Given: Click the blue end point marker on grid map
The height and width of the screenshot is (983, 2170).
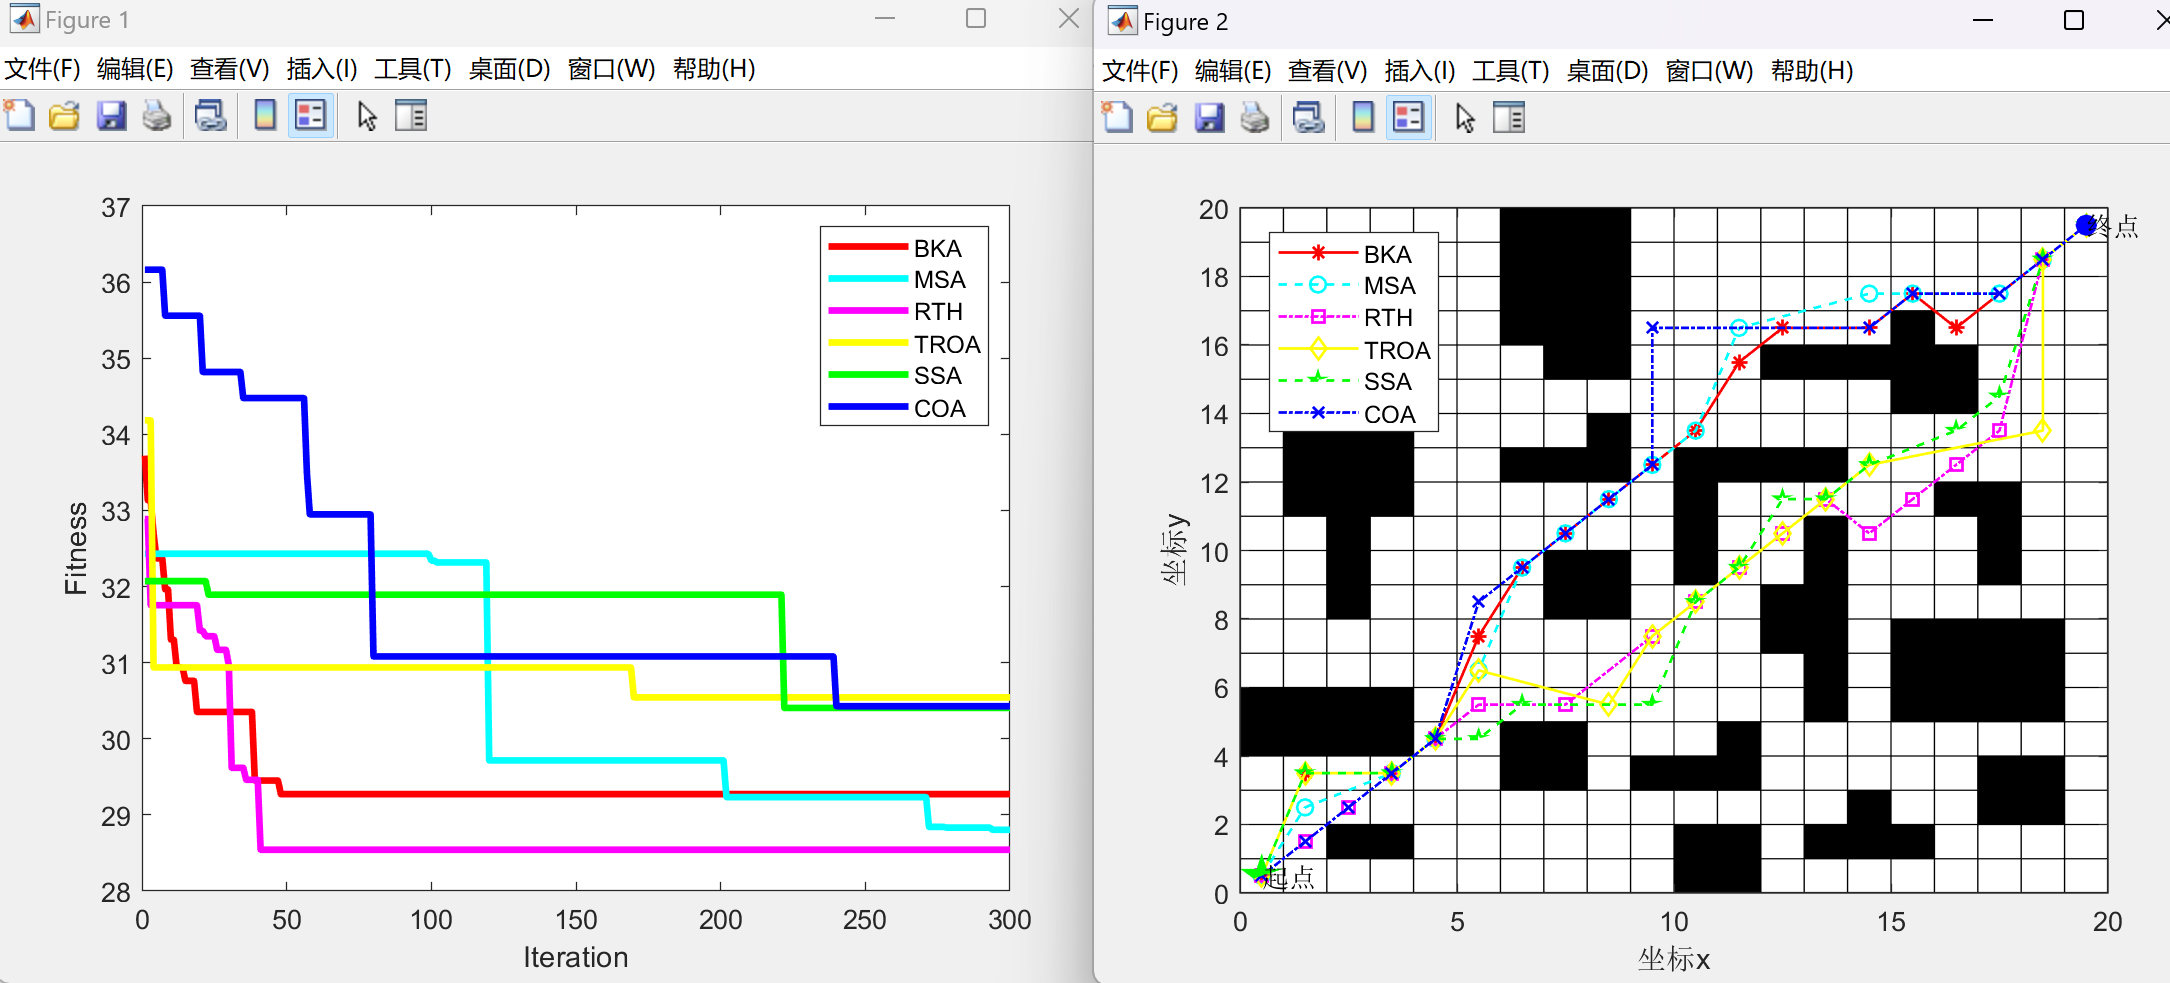Looking at the screenshot, I should (x=2085, y=226).
